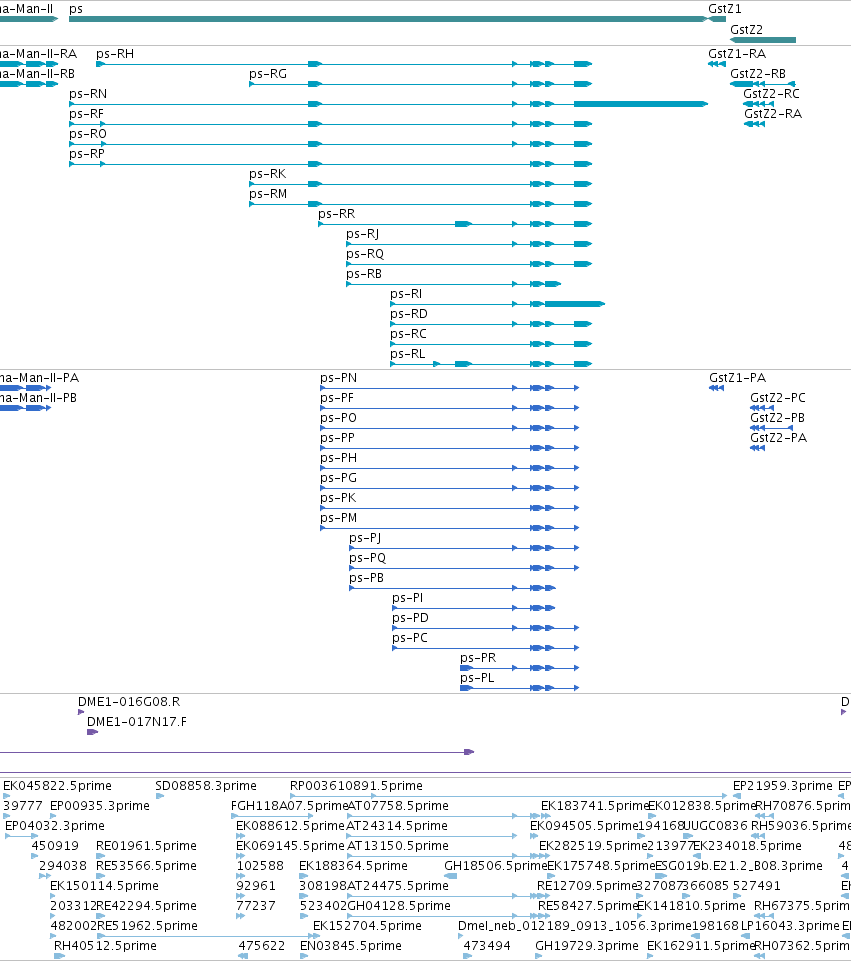Image resolution: width=851 pixels, height=961 pixels.
Task: Select the EN03845.5prime EST label
Action: coord(350,946)
